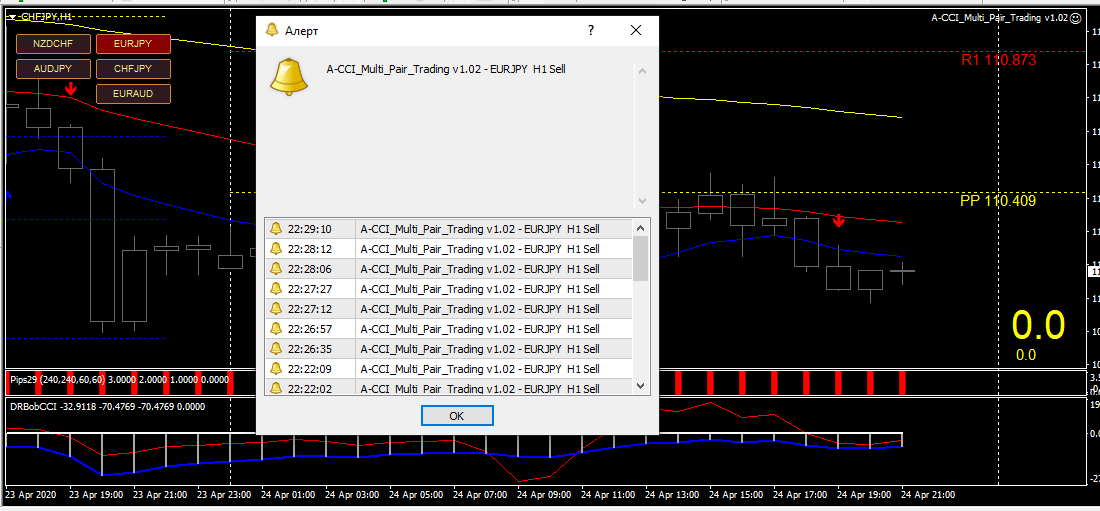Image resolution: width=1100 pixels, height=511 pixels.
Task: Click bell icon of 22:28:12 row
Action: point(276,248)
